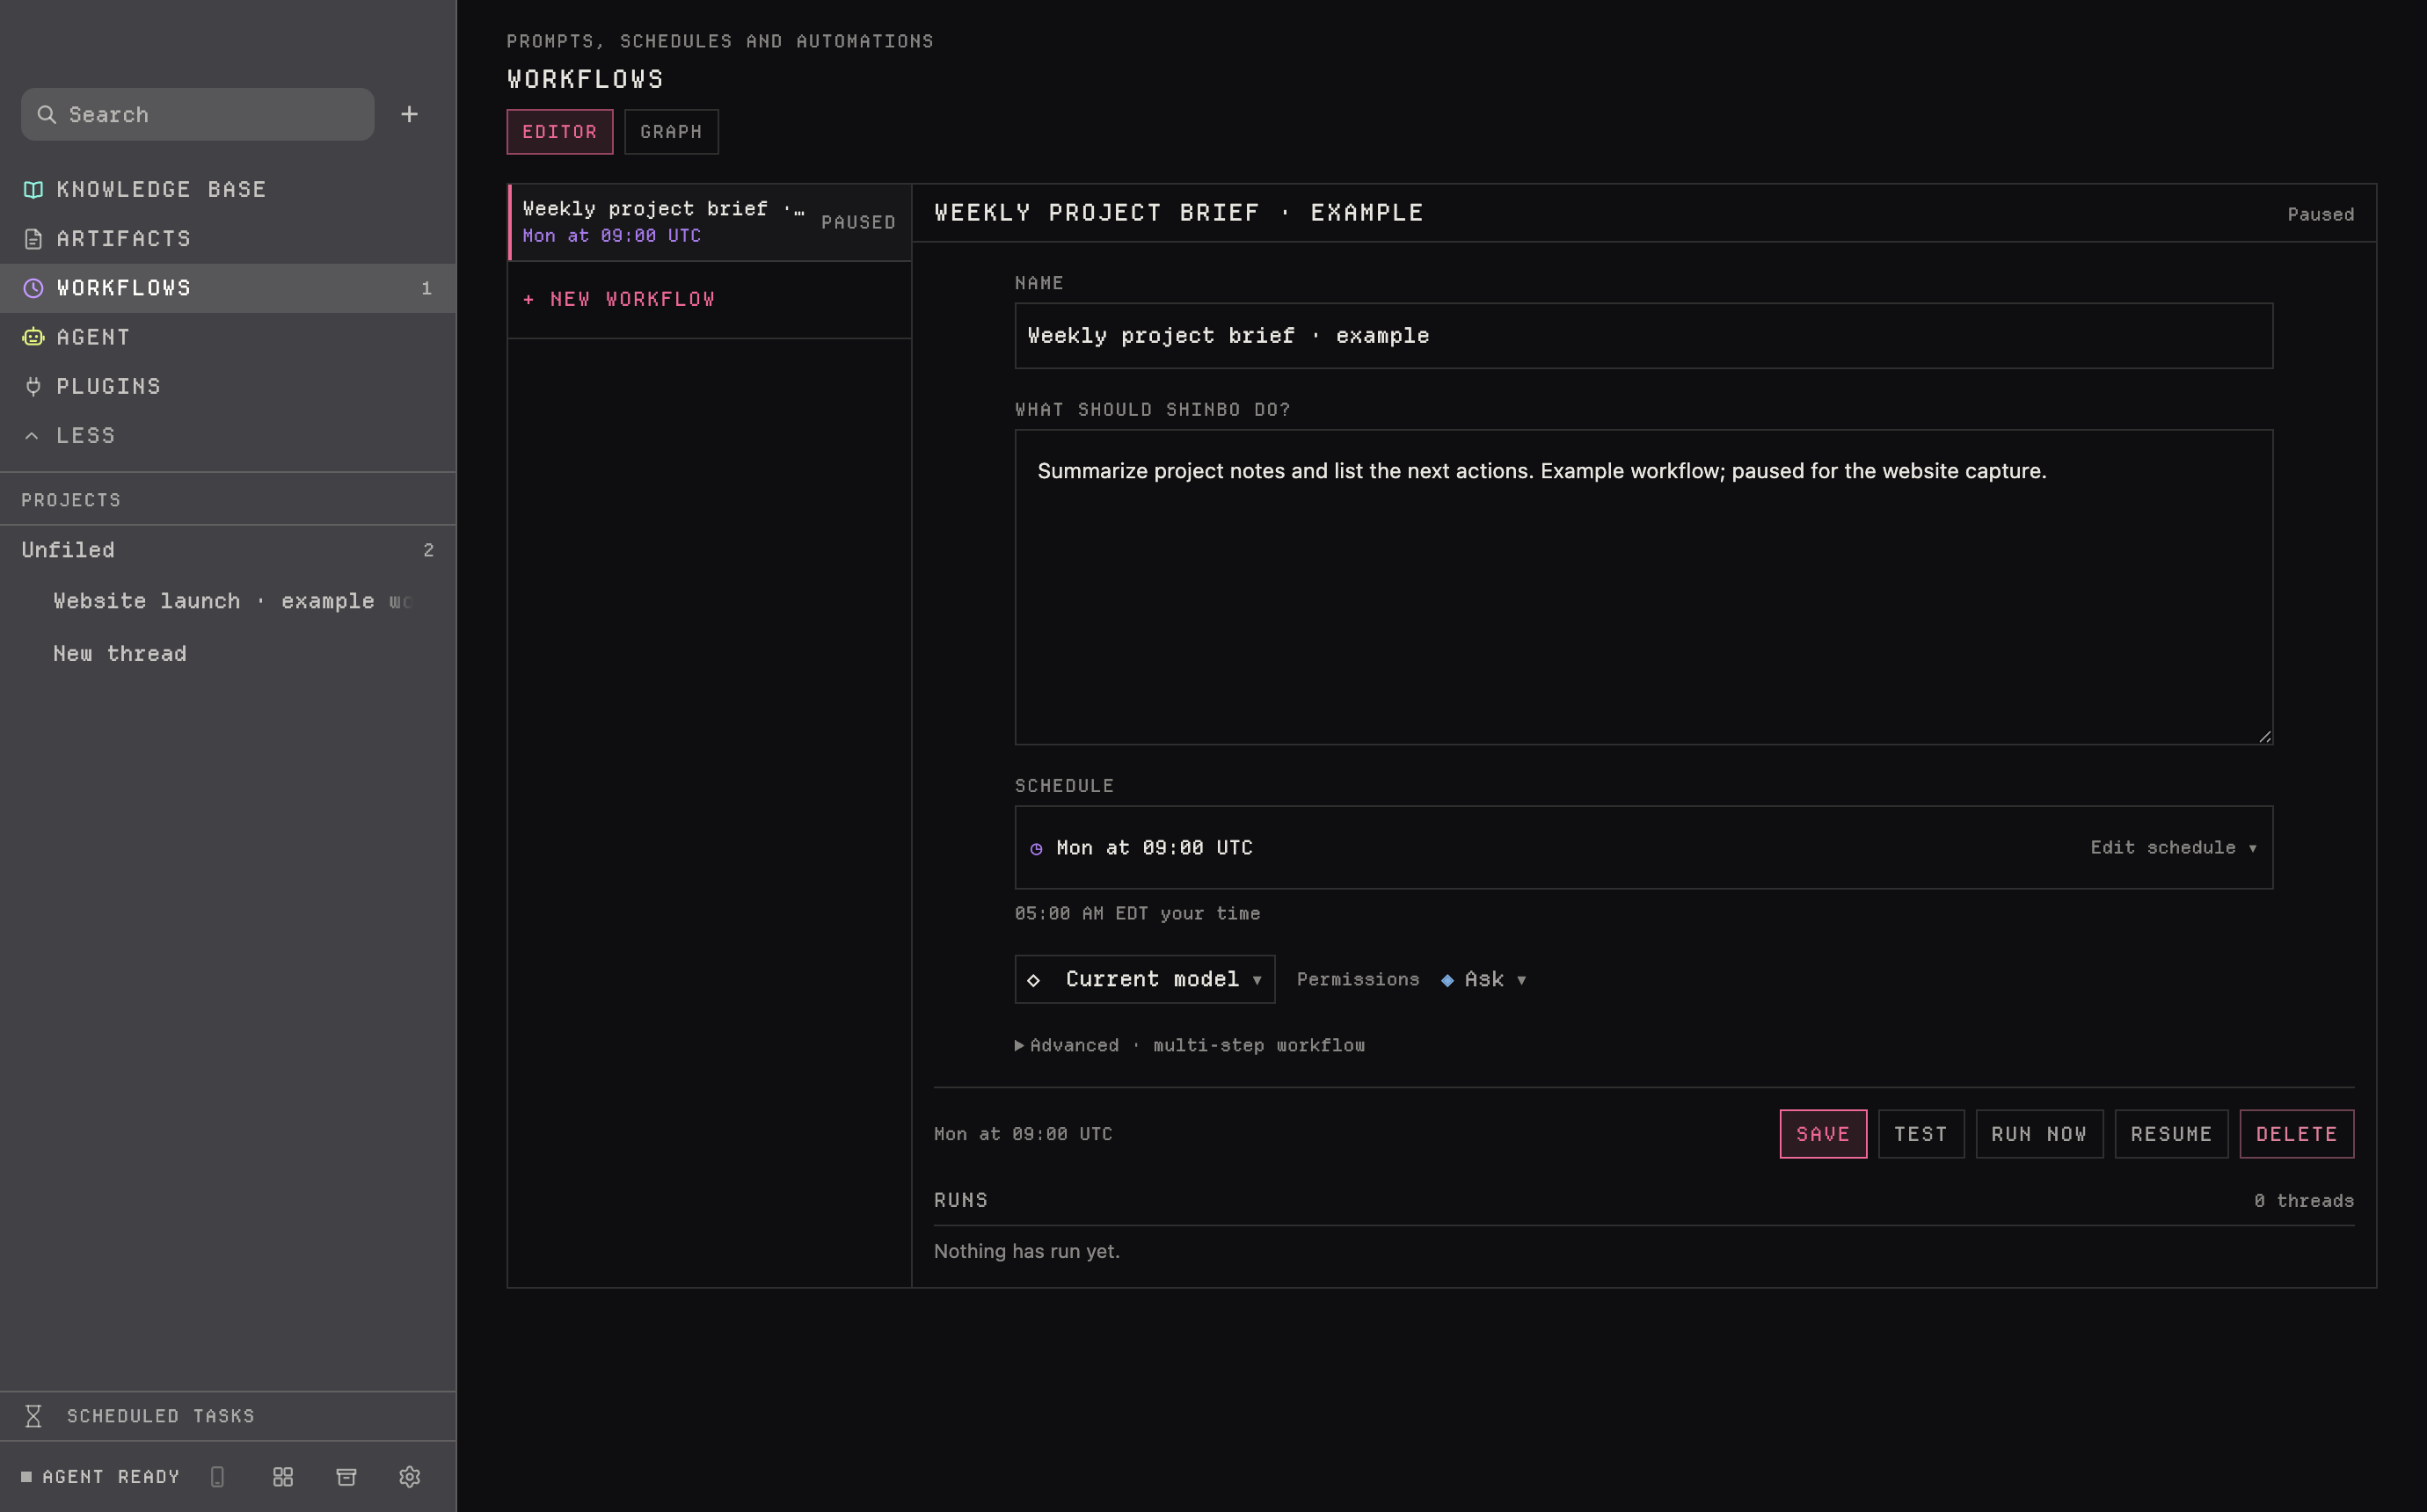Click the archive box icon in footer

pos(346,1476)
